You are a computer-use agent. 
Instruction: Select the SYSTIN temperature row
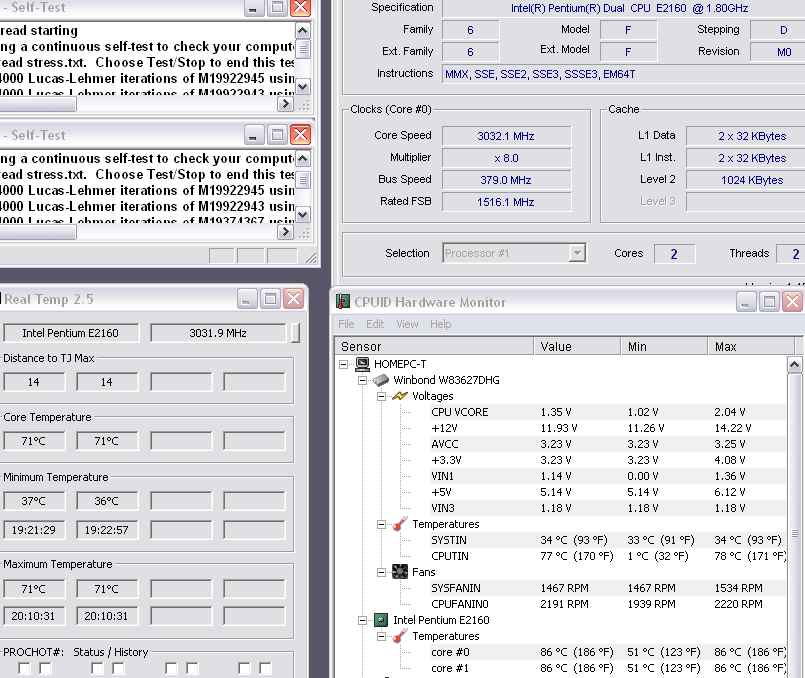(x=608, y=540)
